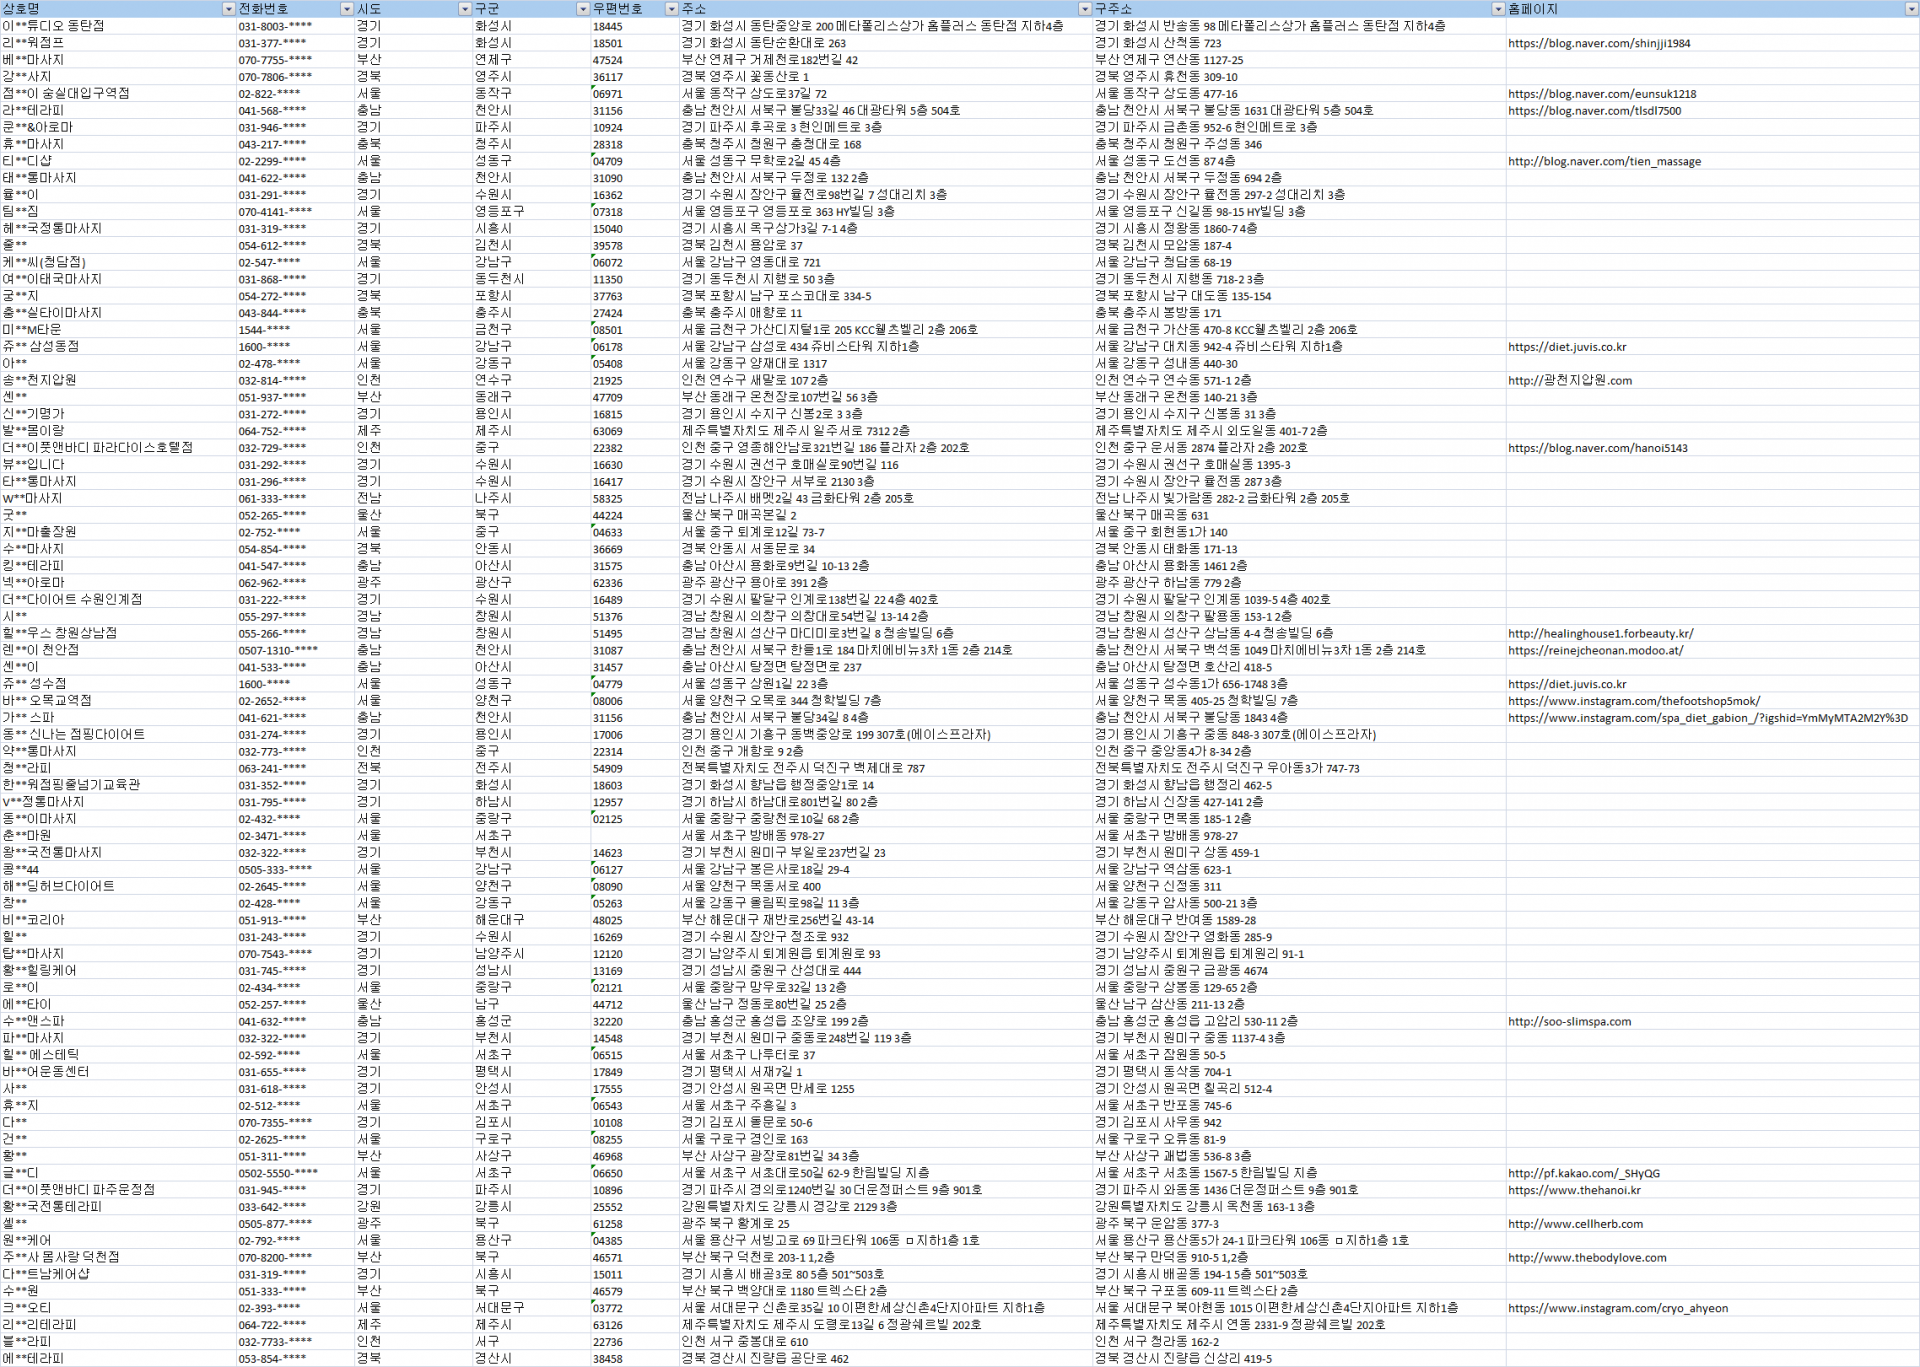
Task: Click the www.cellherb.com homepage link
Action: 1575,1223
